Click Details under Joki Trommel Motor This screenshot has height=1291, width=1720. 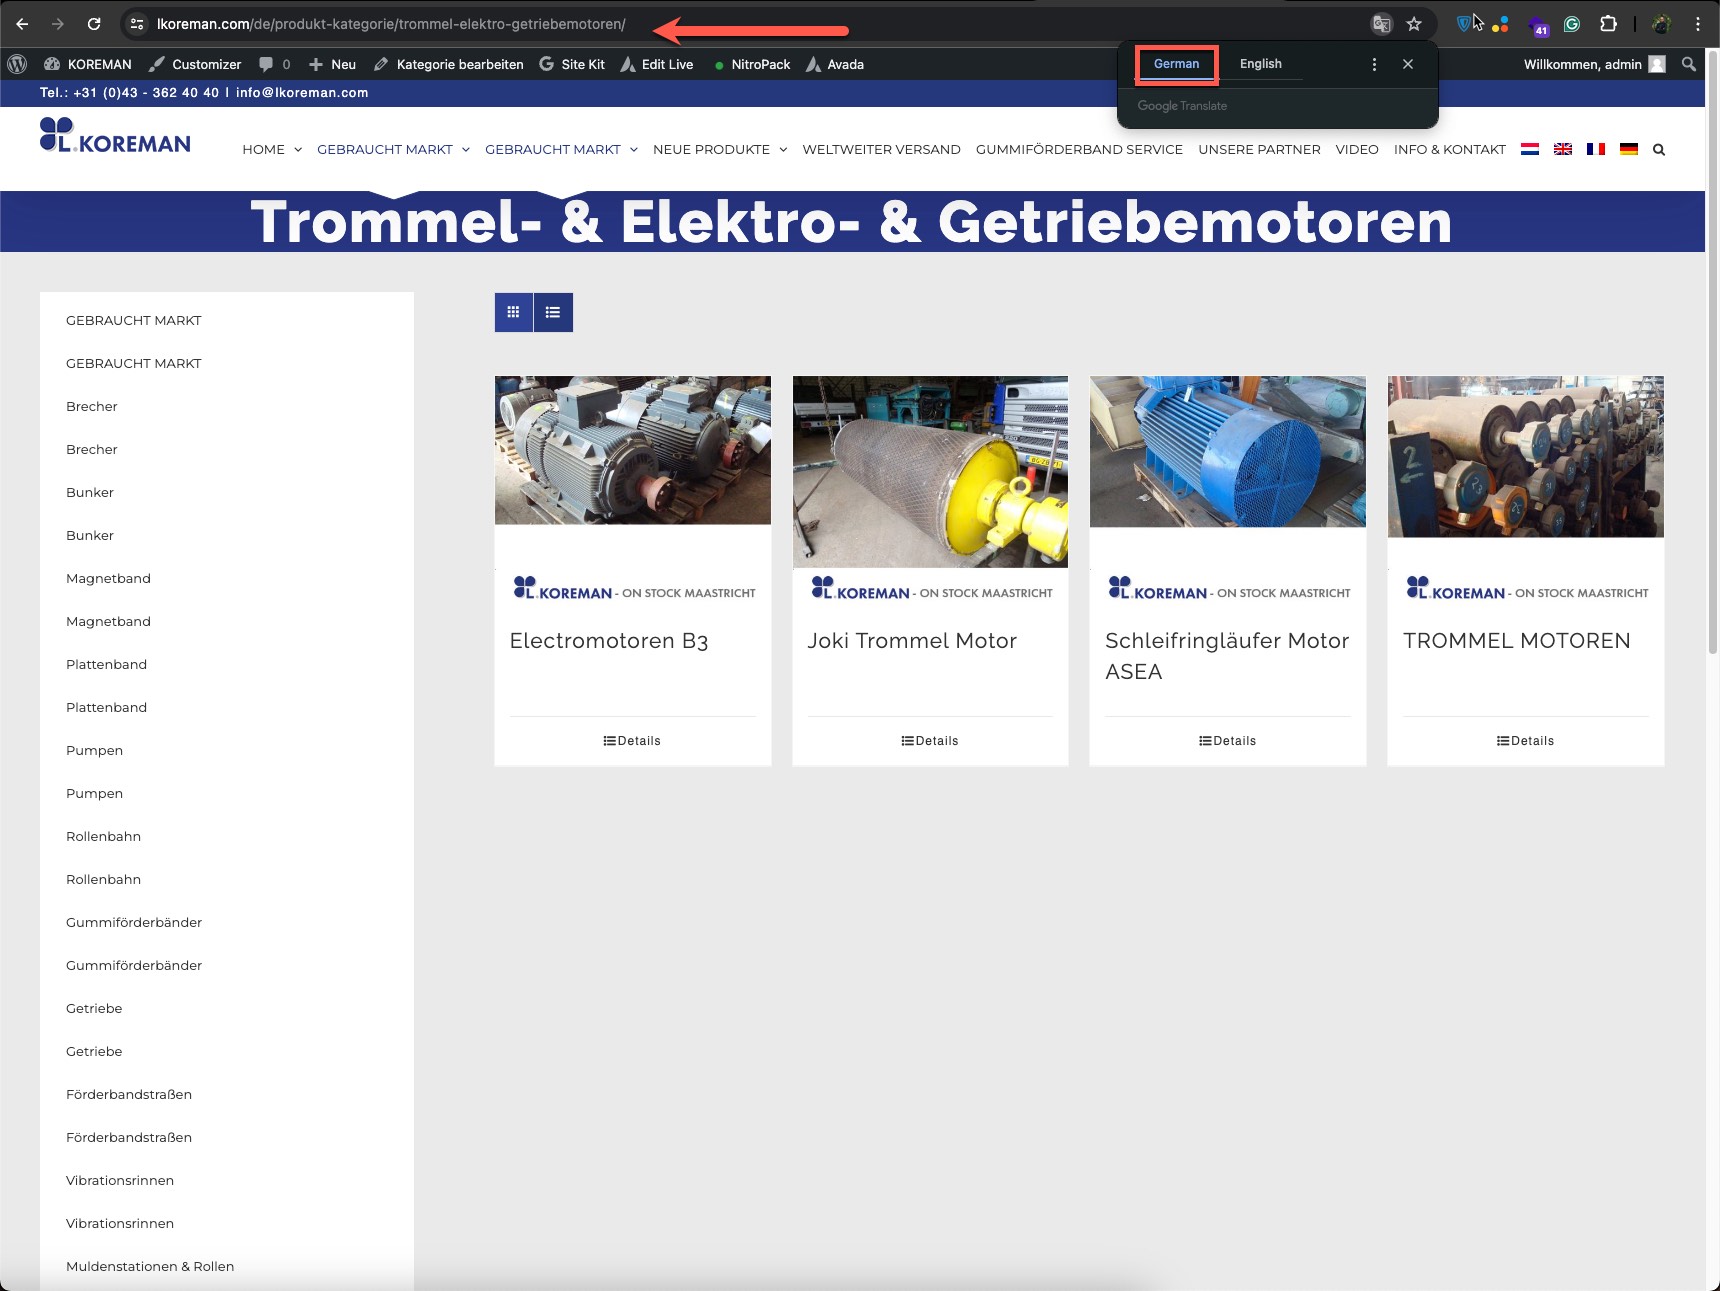coord(930,741)
